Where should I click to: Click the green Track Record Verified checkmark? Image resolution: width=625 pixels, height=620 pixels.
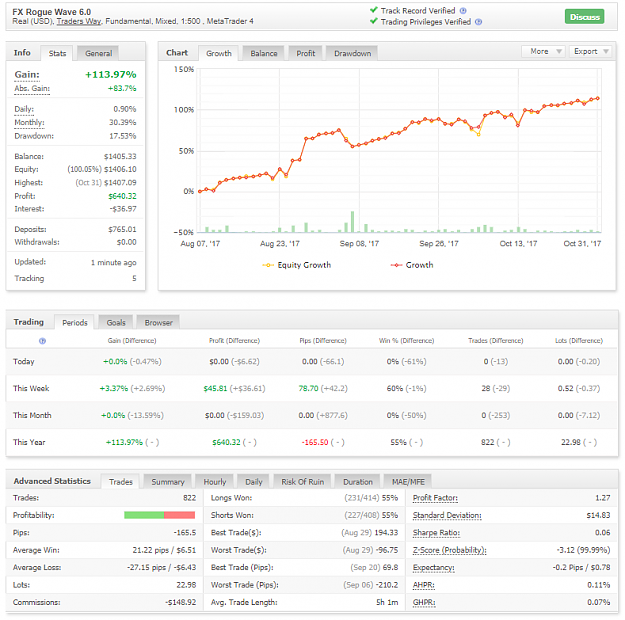click(x=373, y=10)
